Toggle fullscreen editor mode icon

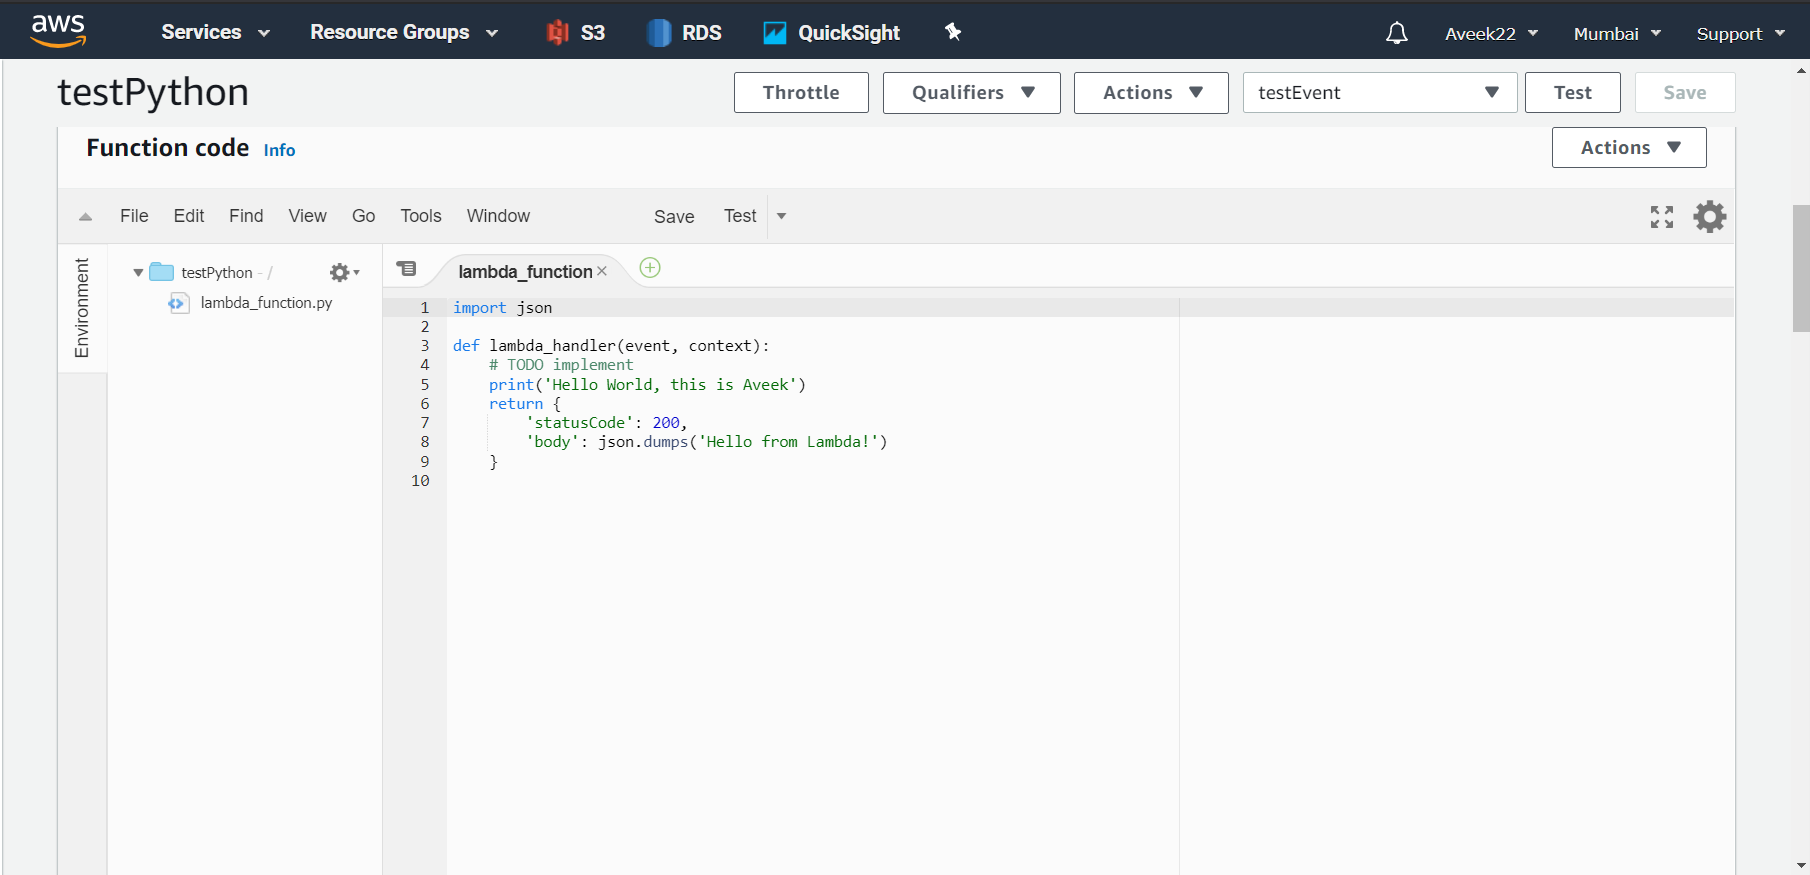1661,217
